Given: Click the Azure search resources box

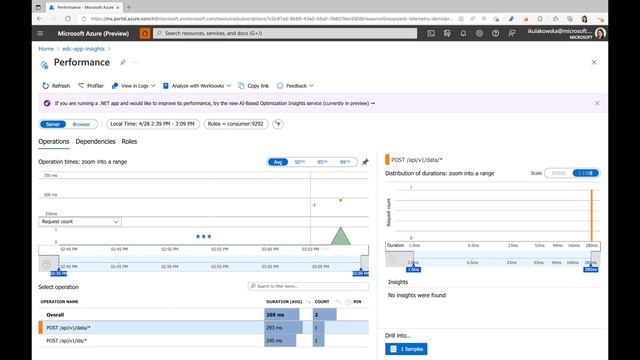Looking at the screenshot, I should click(x=285, y=33).
